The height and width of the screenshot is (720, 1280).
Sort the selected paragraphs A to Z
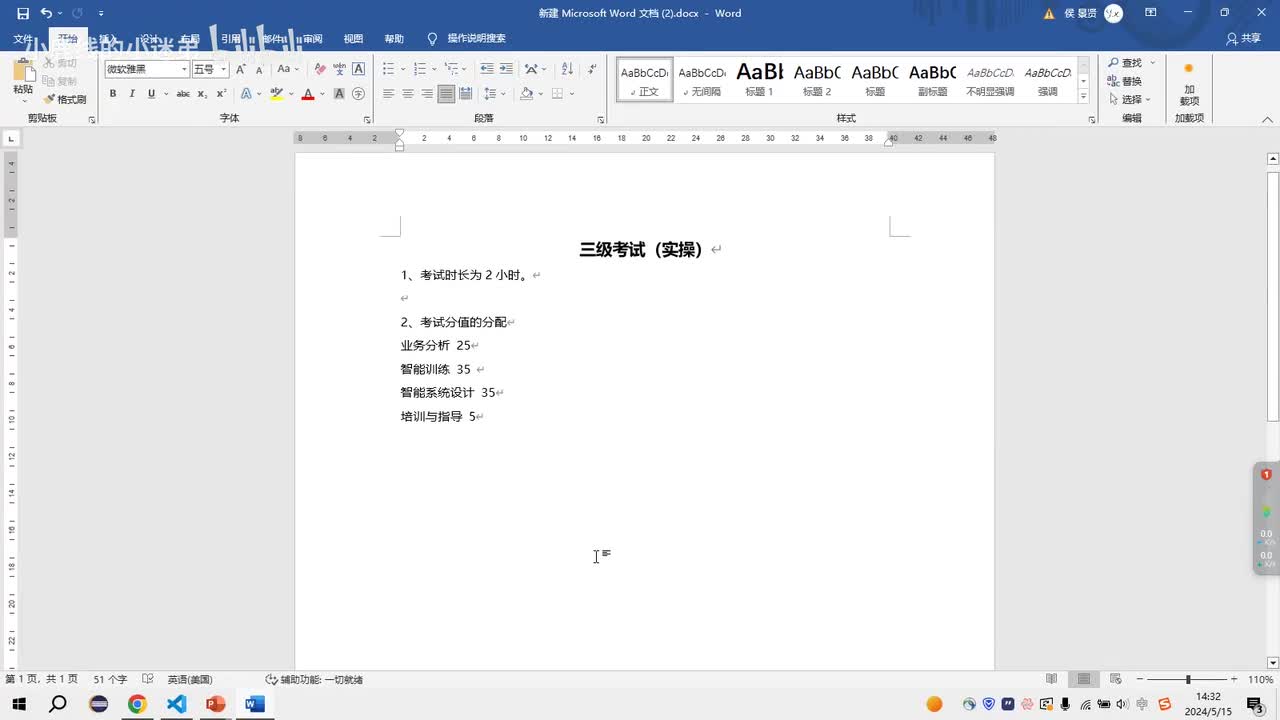[x=567, y=69]
